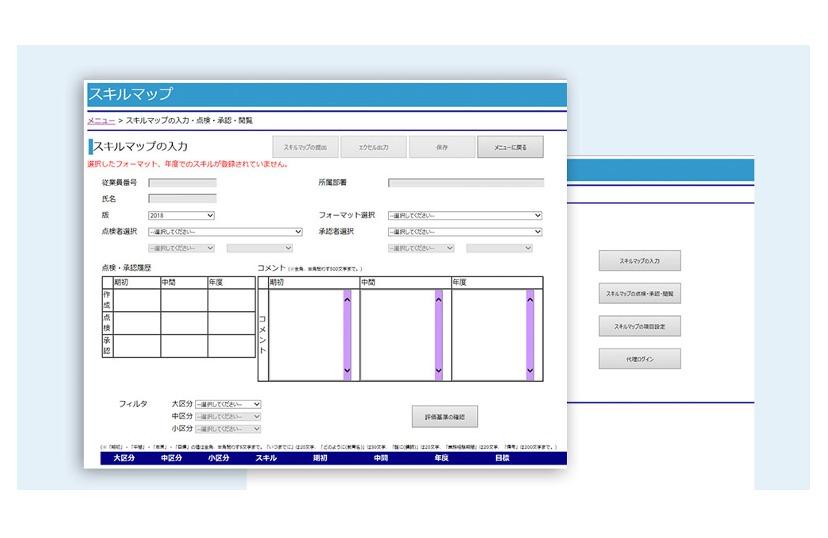828x538 pixels.
Task: Select the 代理ログイン menu button
Action: [639, 358]
